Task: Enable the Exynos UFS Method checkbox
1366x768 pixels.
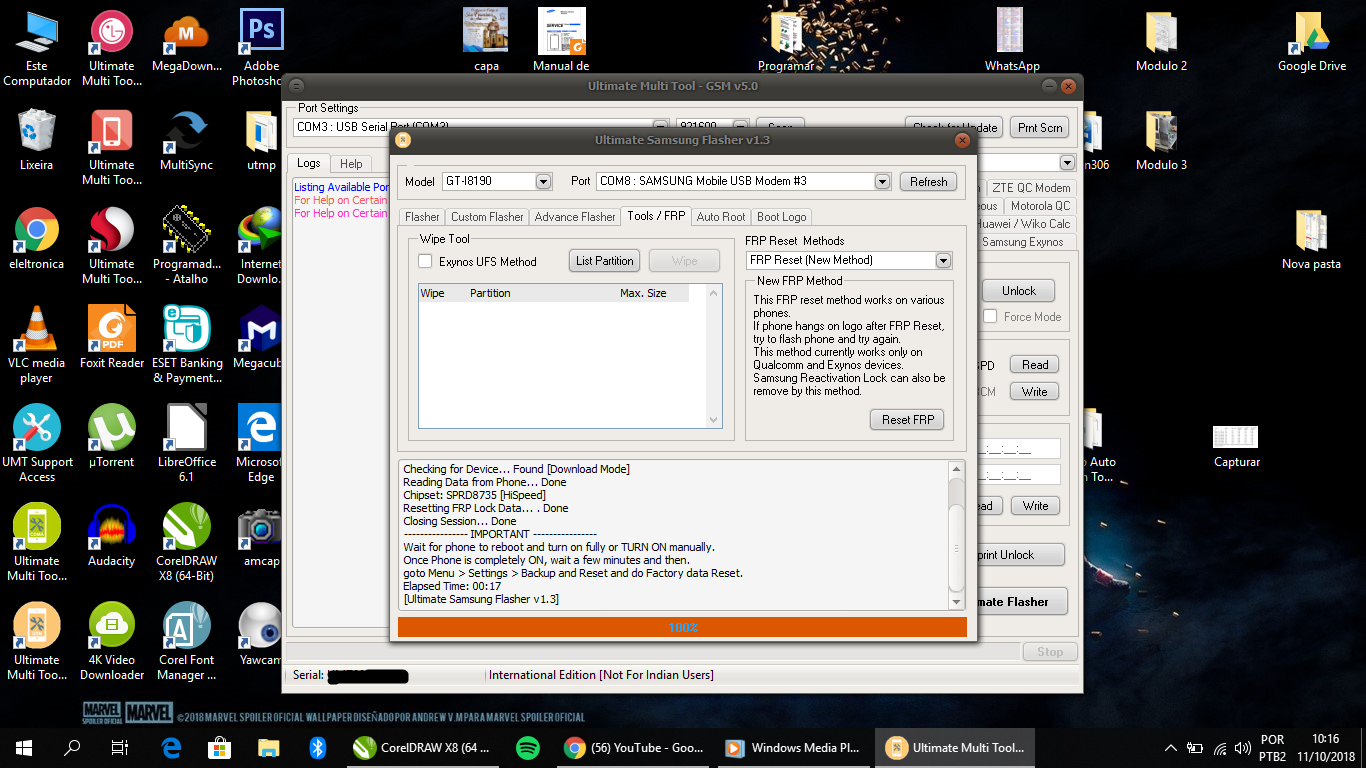Action: pos(425,261)
